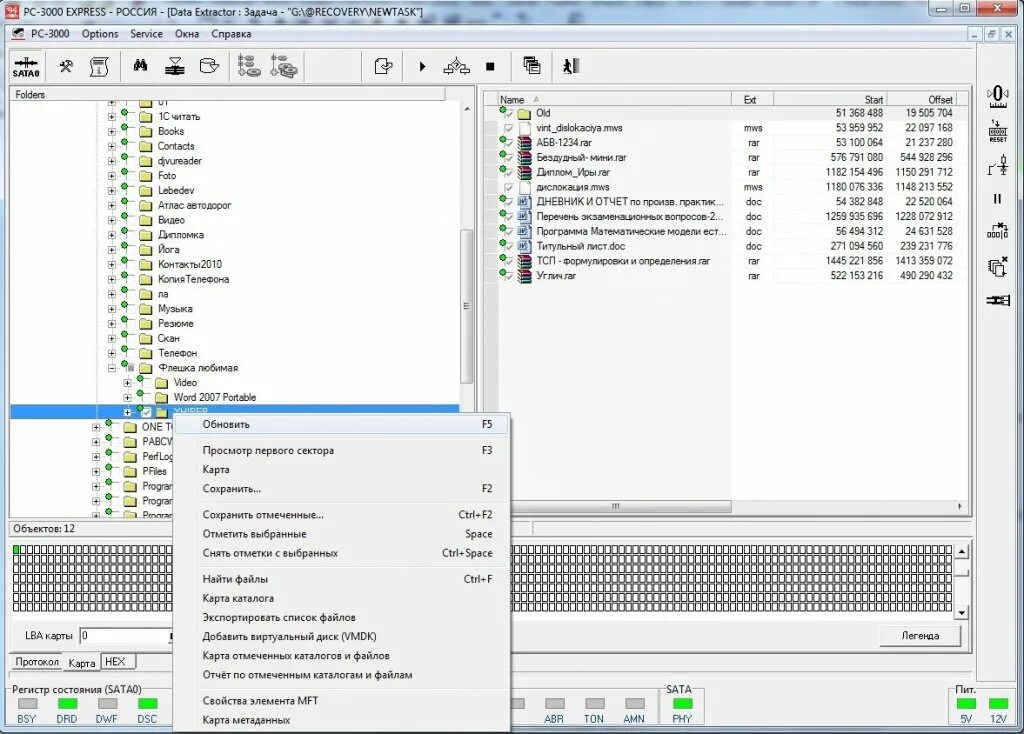Open the scroll info document icon
Image resolution: width=1024 pixels, height=734 pixels.
tap(99, 66)
